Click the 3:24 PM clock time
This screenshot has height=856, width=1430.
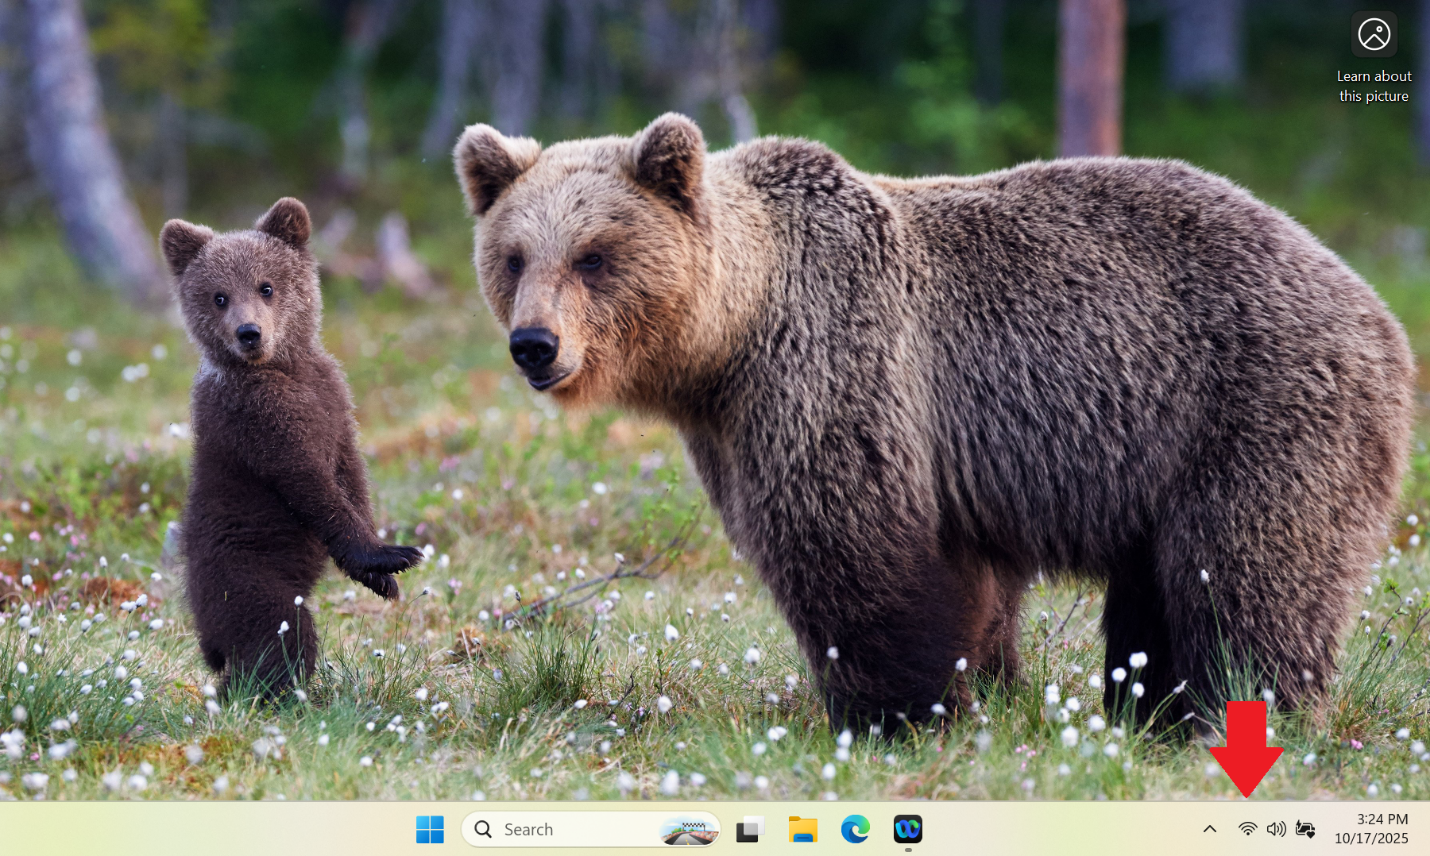click(x=1382, y=819)
